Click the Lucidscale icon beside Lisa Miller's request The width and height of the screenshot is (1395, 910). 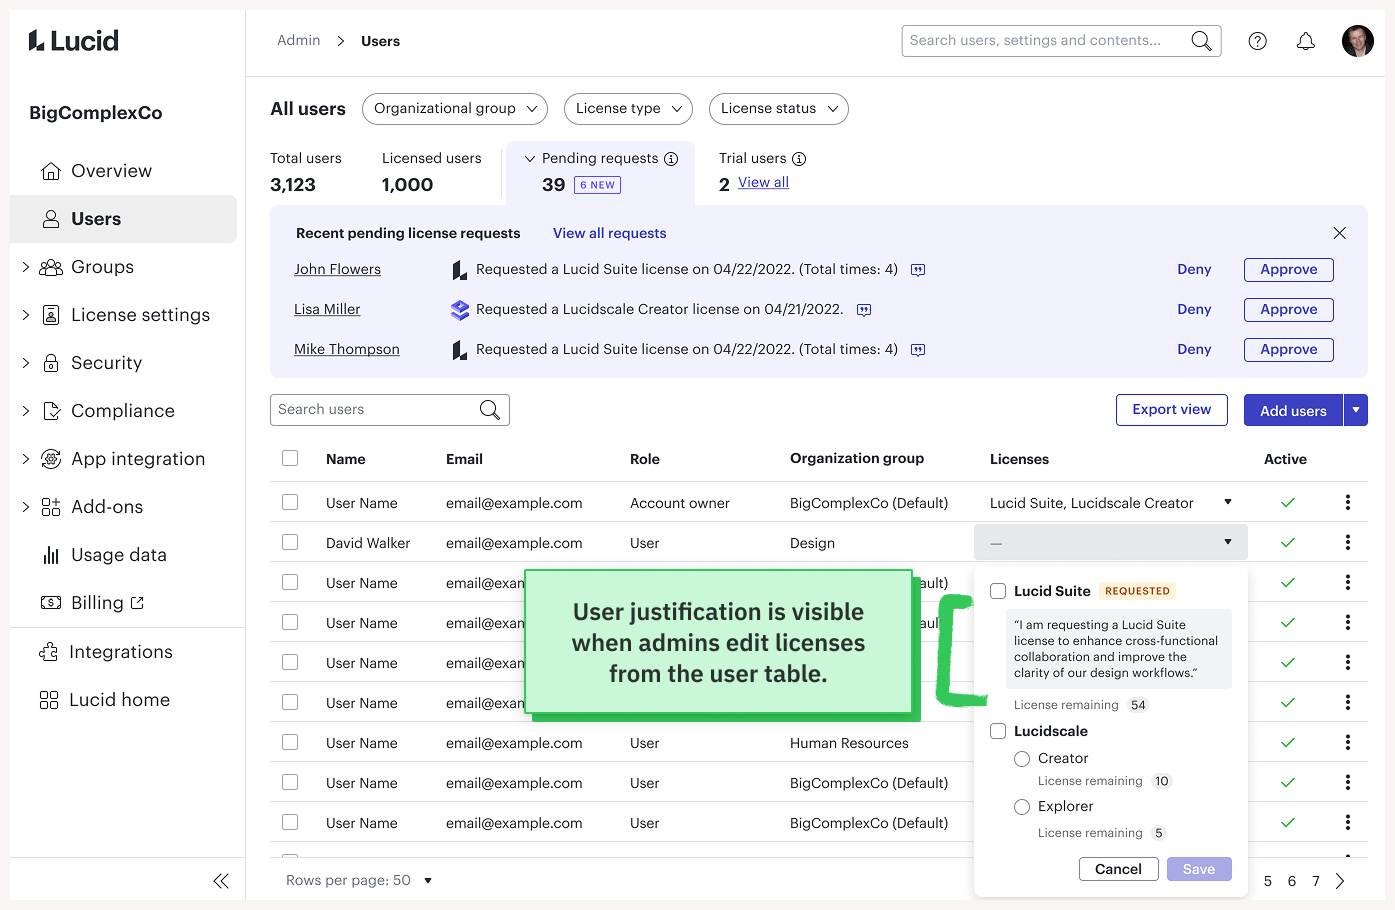coord(460,310)
